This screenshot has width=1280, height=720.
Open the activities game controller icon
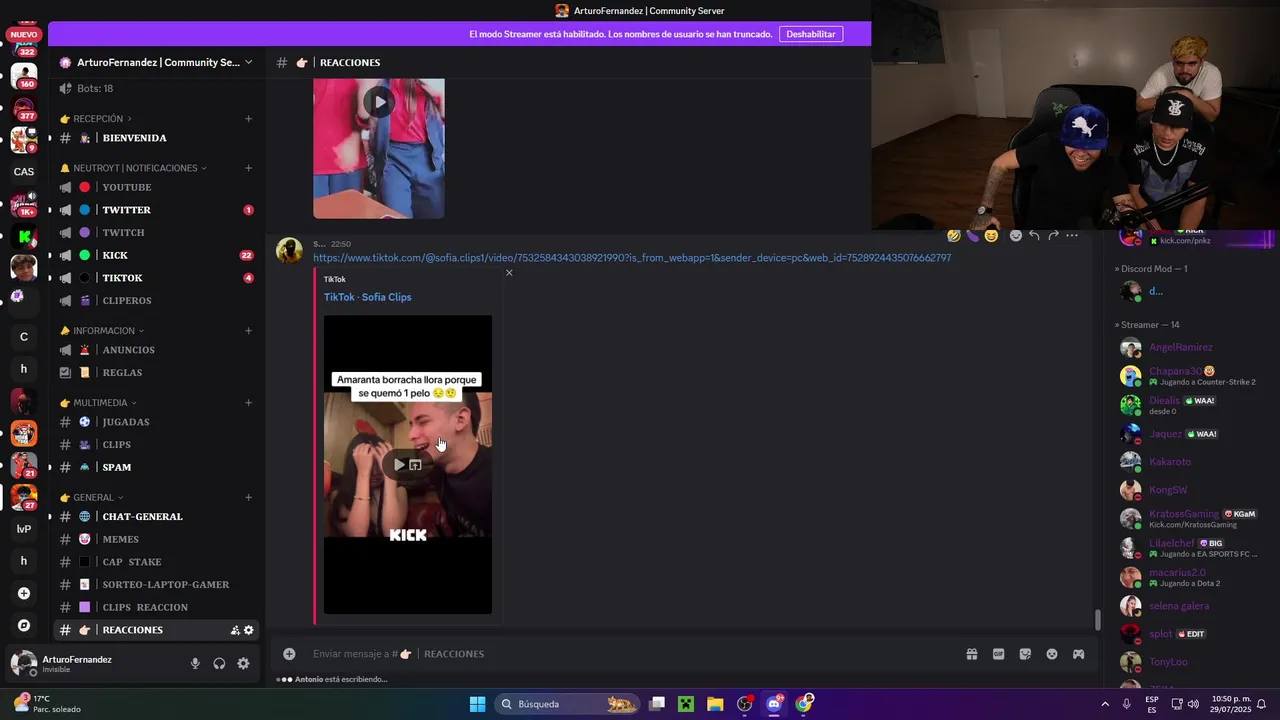pos(1079,654)
